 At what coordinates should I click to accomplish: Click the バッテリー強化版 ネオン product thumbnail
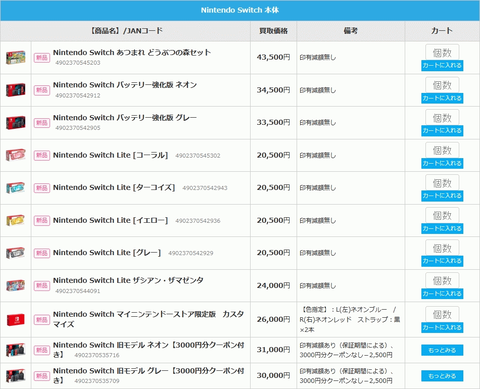tap(16, 90)
